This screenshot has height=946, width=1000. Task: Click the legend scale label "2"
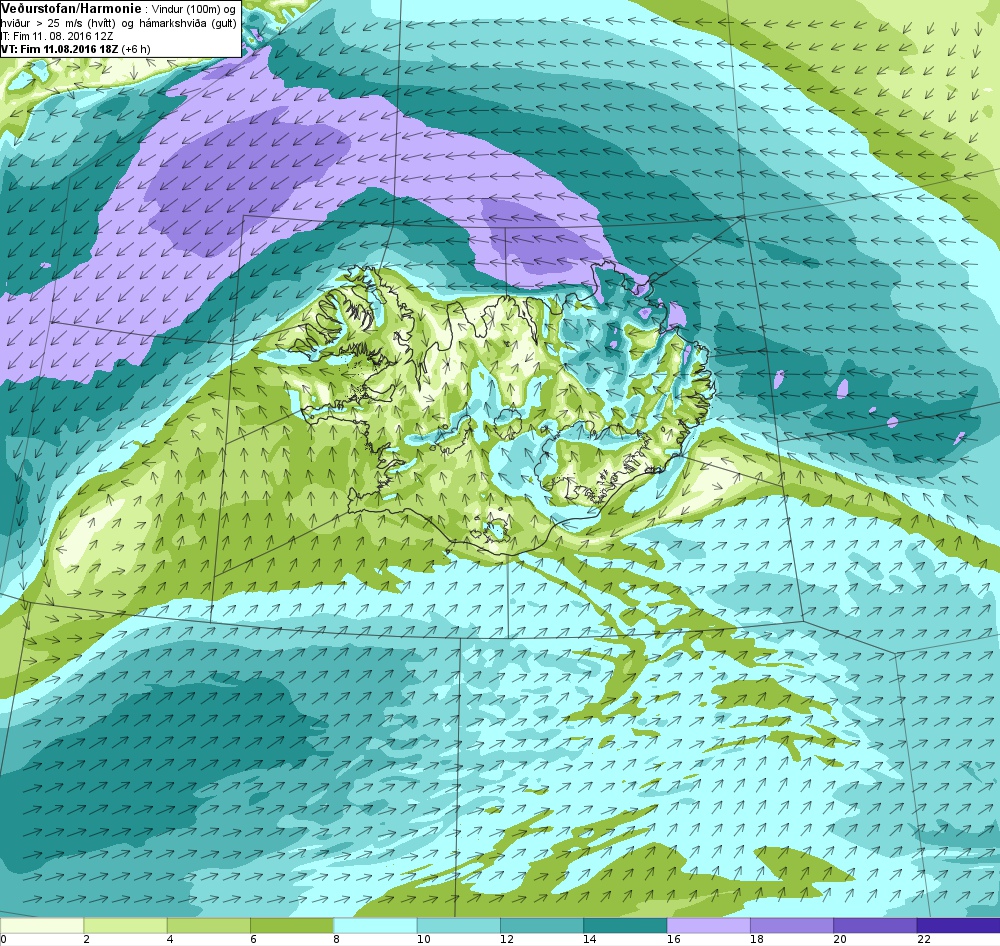pos(86,939)
